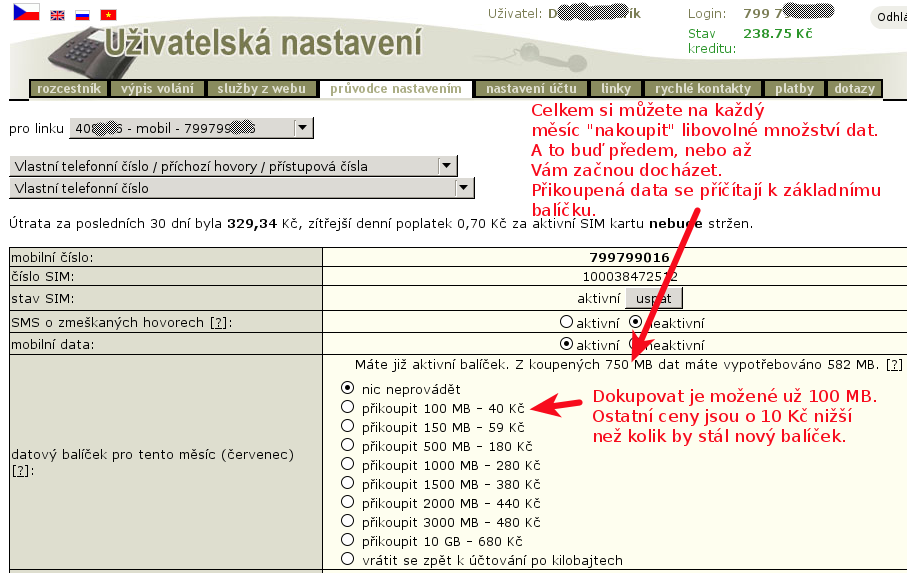Select the Russian flag language icon
Viewport: 907px width, 573px height.
coord(83,15)
